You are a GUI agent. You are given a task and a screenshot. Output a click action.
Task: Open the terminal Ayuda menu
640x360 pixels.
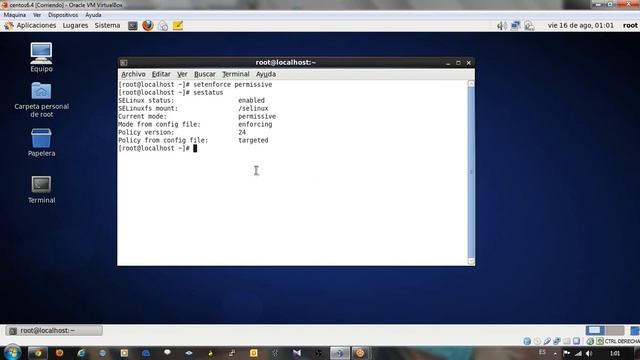click(x=266, y=74)
